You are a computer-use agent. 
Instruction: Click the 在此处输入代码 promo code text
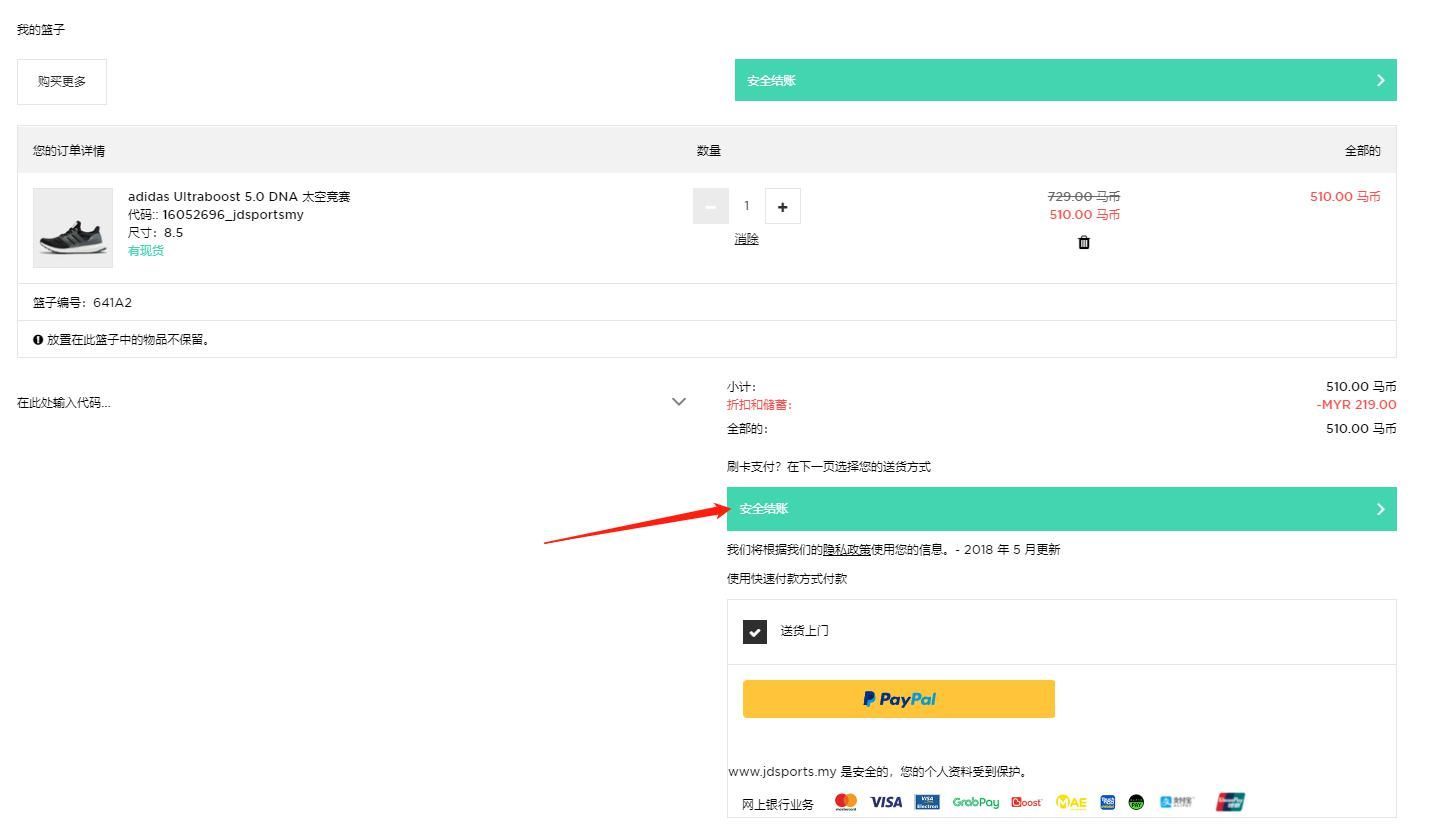pos(64,403)
